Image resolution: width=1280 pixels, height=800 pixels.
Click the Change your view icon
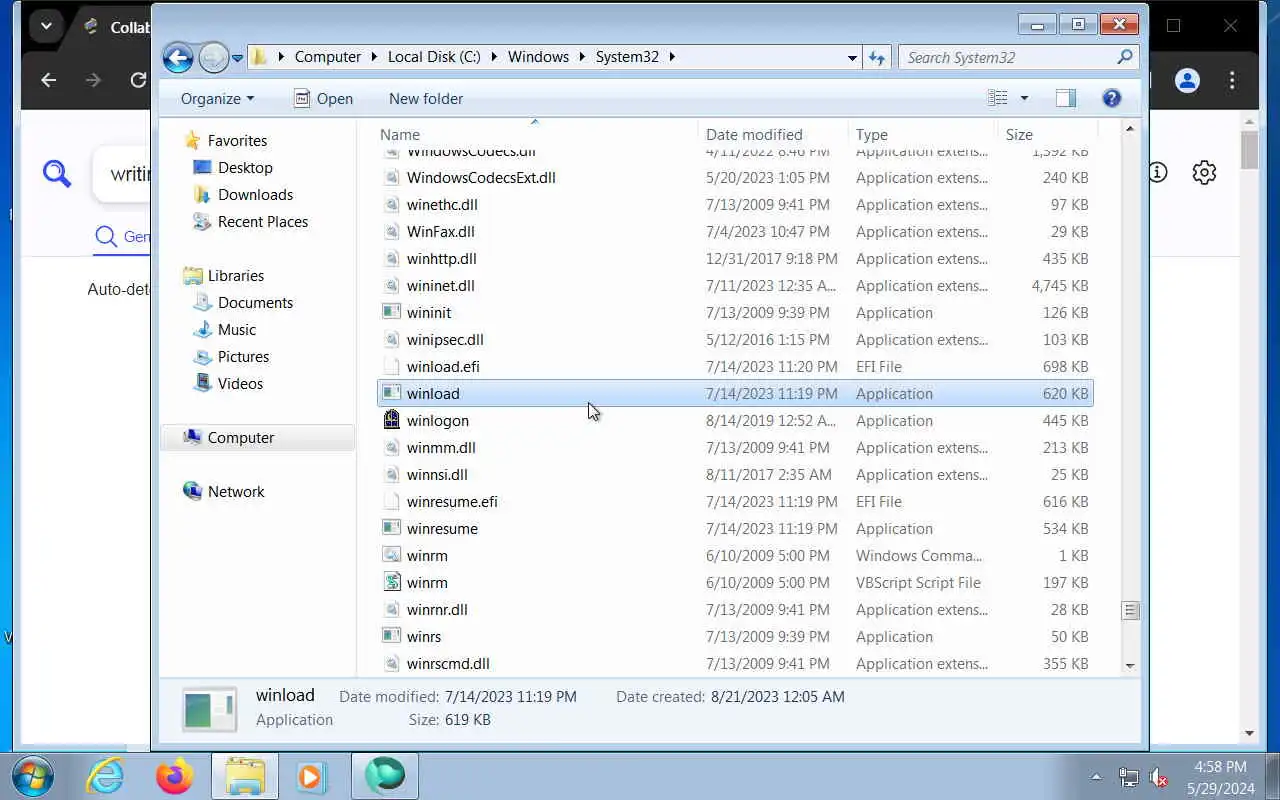tap(997, 98)
